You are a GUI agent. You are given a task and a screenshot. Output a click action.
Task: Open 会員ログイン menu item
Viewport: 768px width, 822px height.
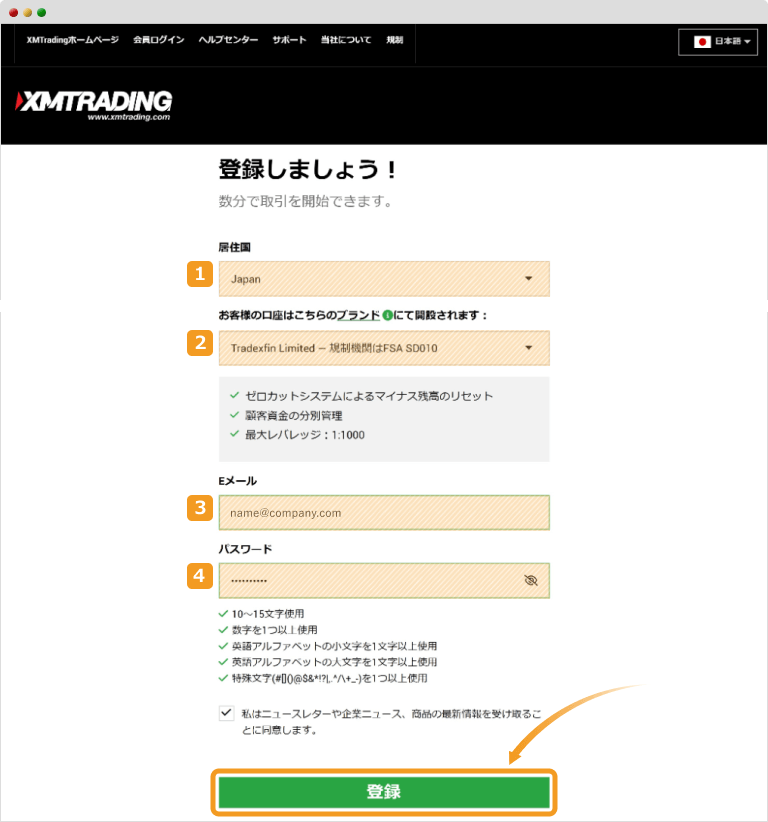159,40
